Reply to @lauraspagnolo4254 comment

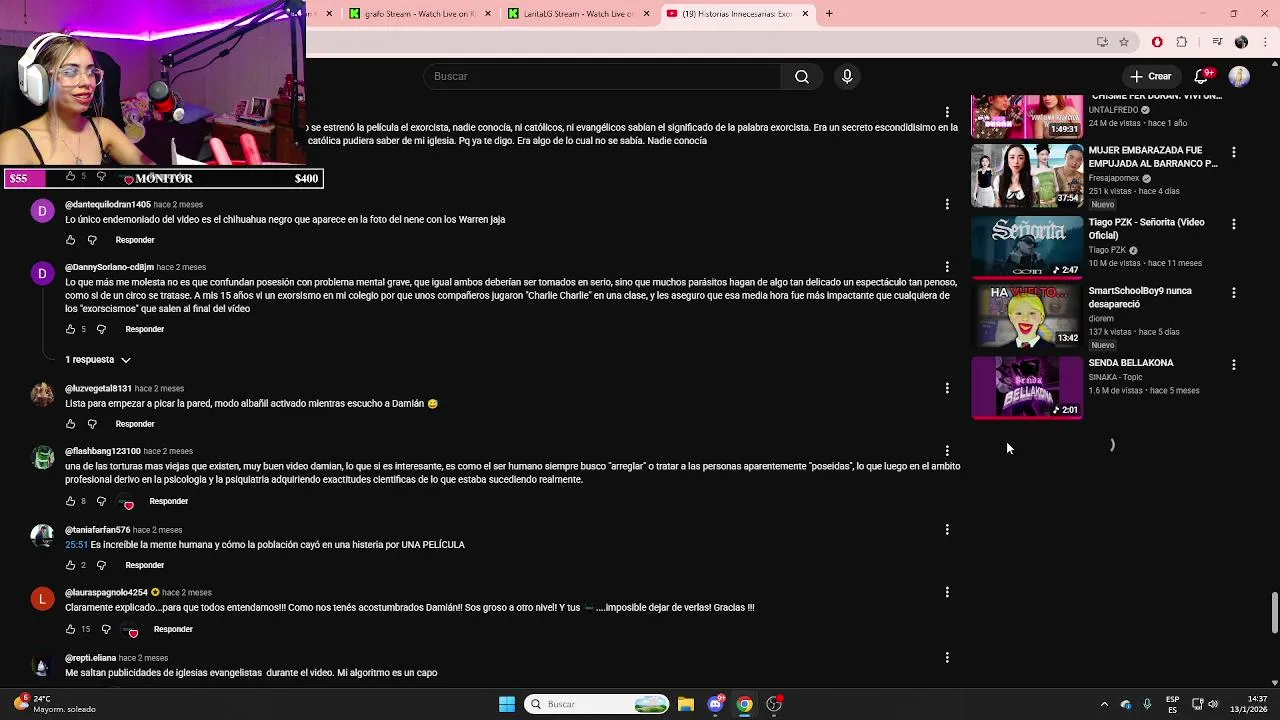[x=173, y=629]
